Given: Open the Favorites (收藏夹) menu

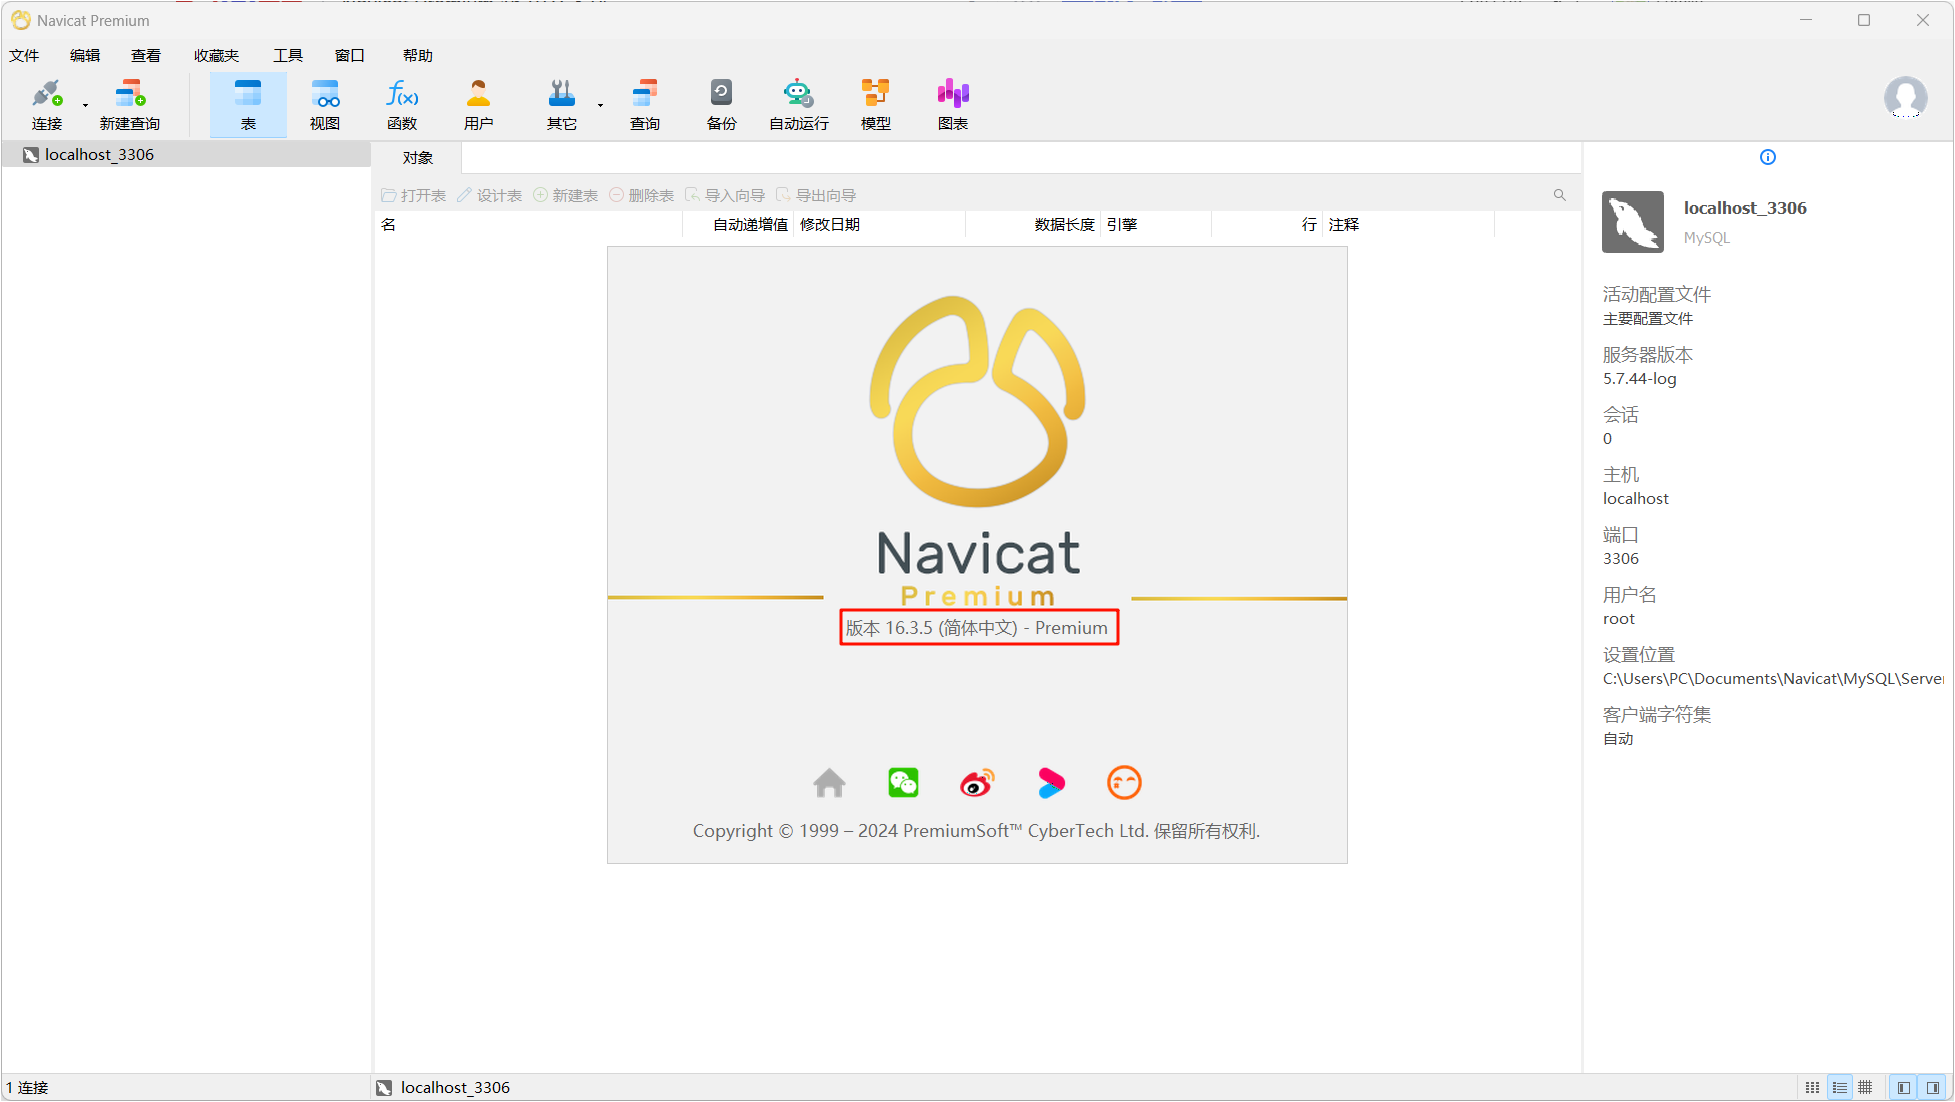Looking at the screenshot, I should pyautogui.click(x=216, y=55).
